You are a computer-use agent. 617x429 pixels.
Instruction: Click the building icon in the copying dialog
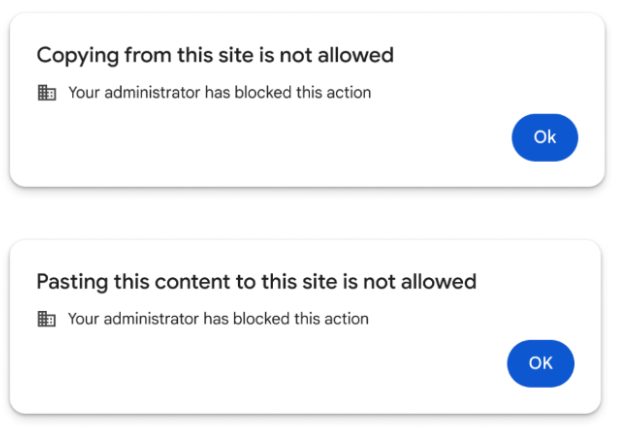pyautogui.click(x=47, y=93)
